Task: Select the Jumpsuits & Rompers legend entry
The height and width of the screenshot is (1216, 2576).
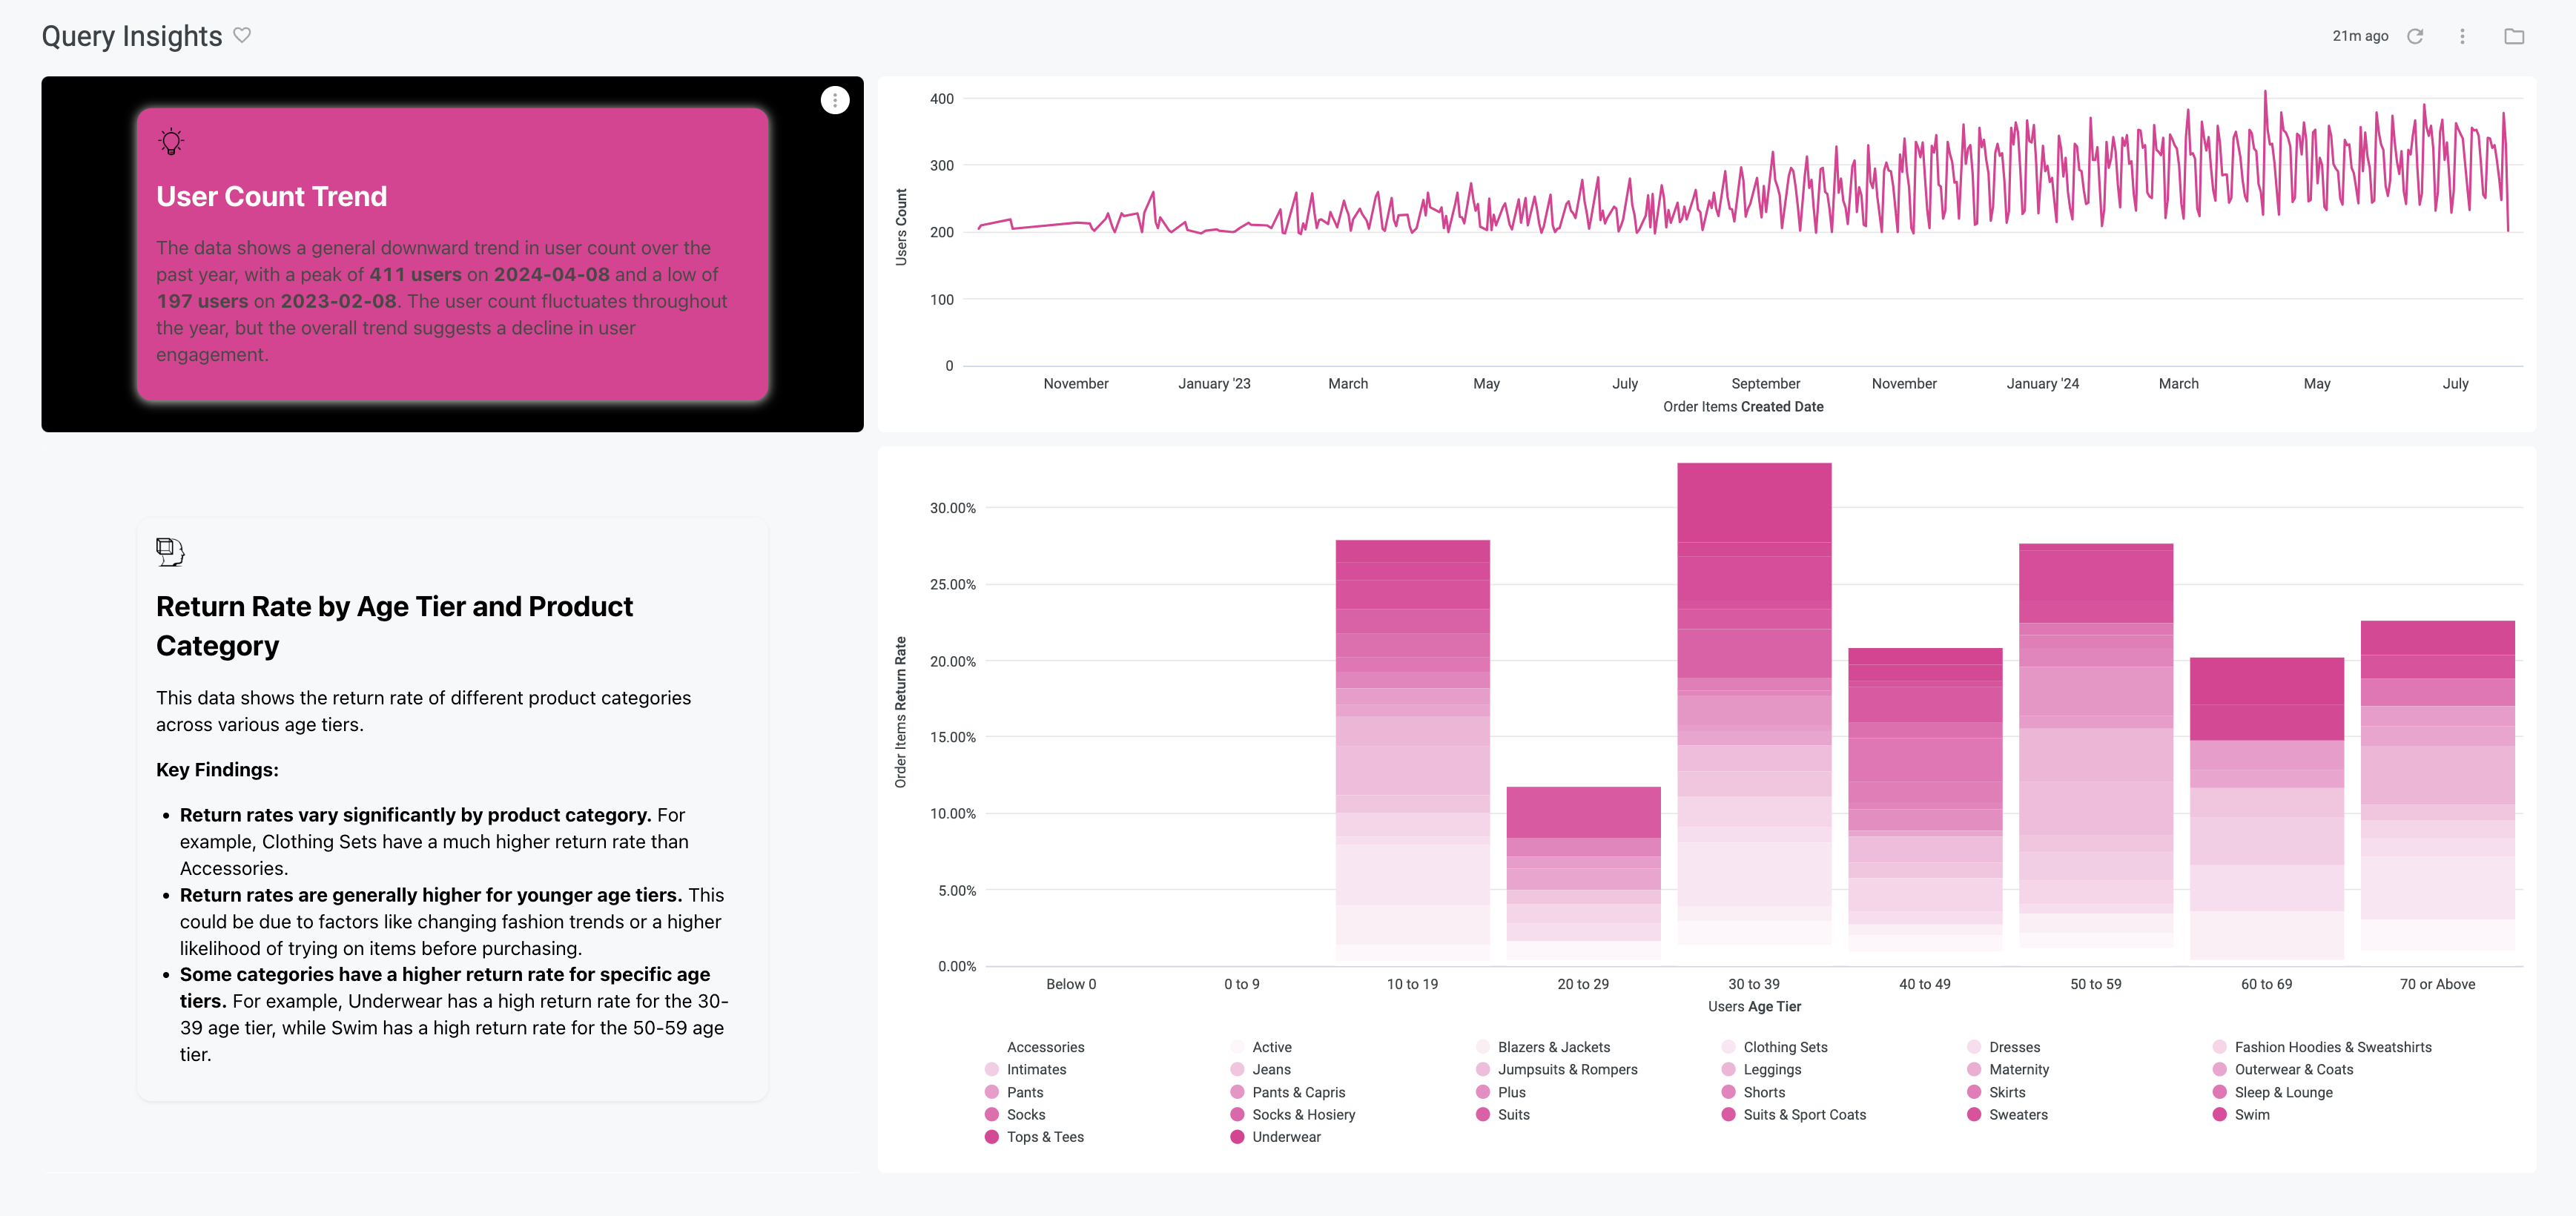Action: (x=1567, y=1070)
